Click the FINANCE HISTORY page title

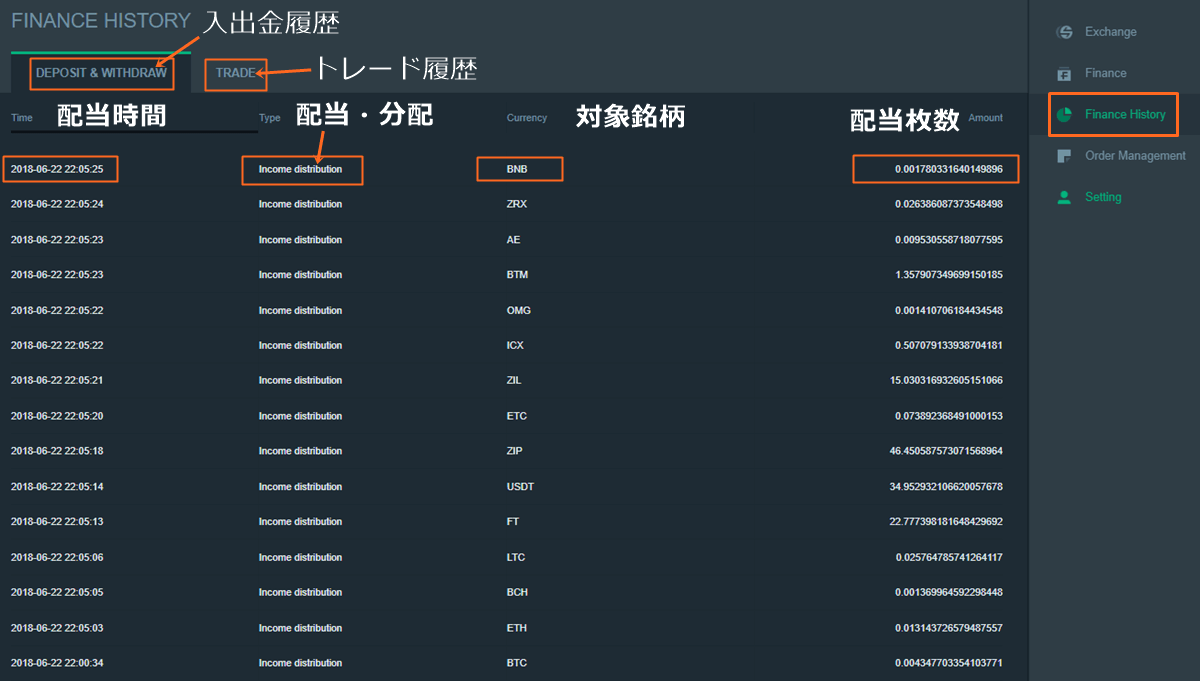(x=100, y=20)
